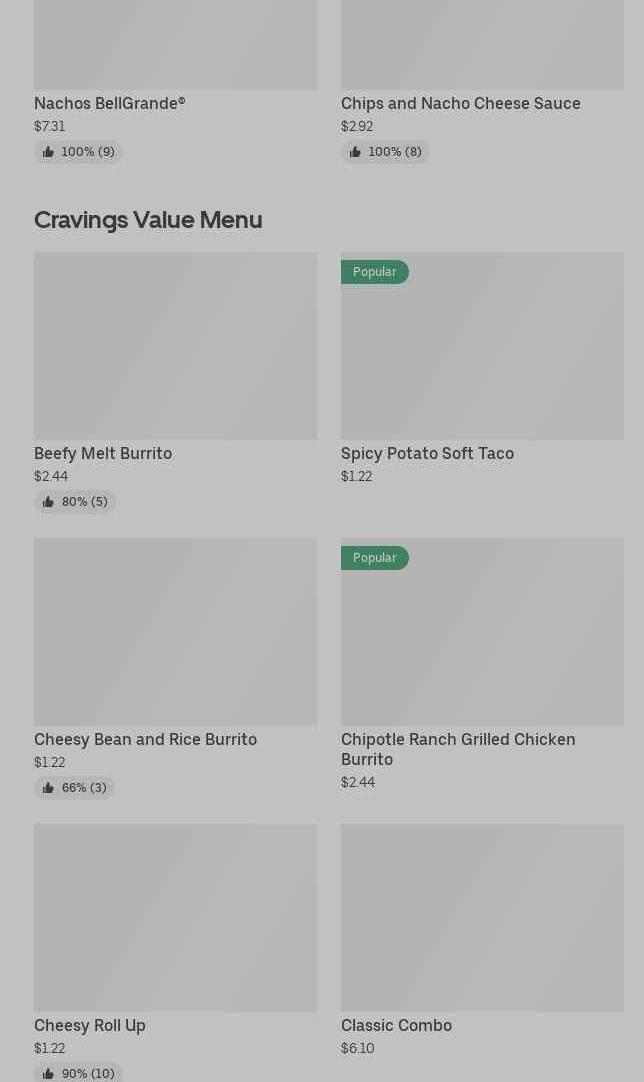Click the Nachos BellGrande item name
This screenshot has width=644, height=1082.
tap(110, 103)
